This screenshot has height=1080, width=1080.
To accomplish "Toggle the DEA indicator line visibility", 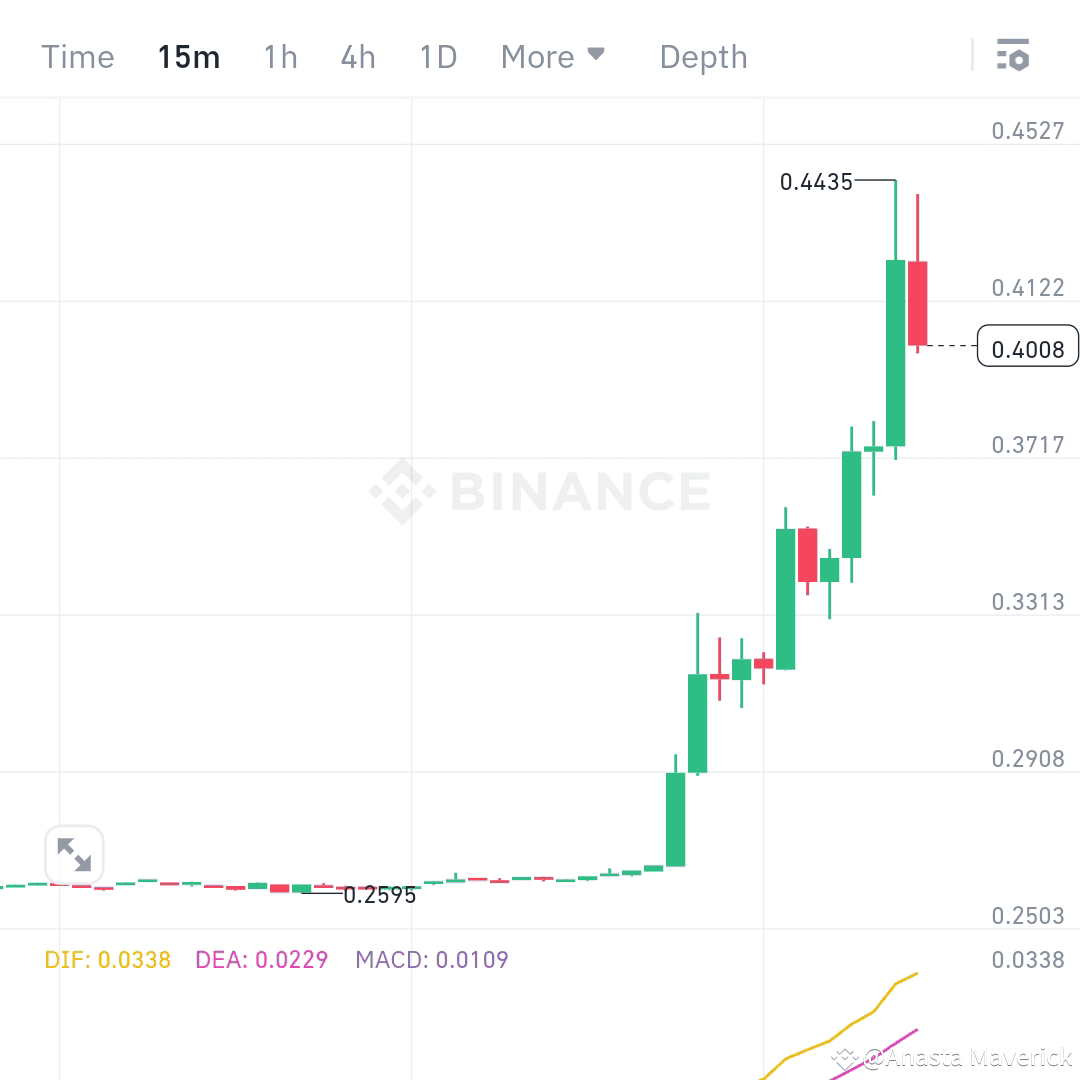I will tap(260, 958).
